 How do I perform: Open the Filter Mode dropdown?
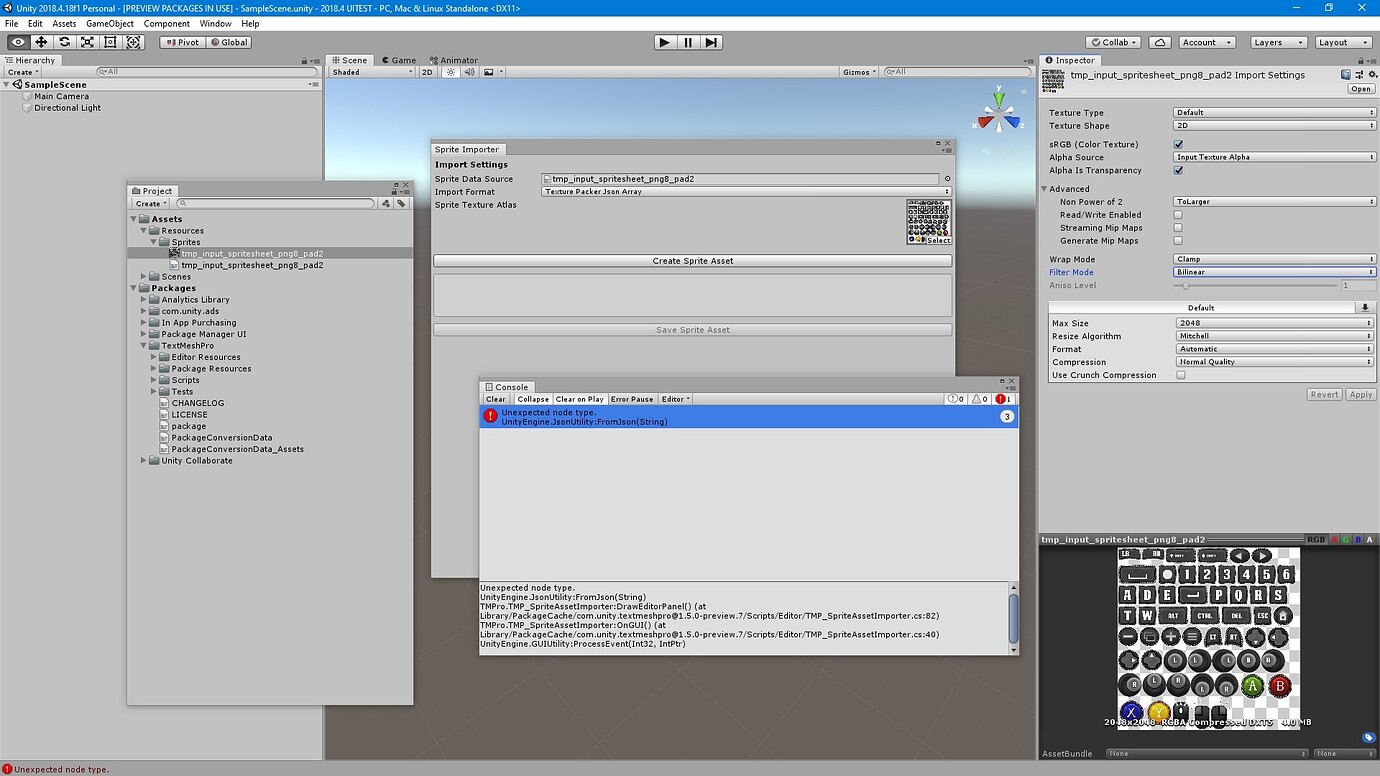point(1272,271)
